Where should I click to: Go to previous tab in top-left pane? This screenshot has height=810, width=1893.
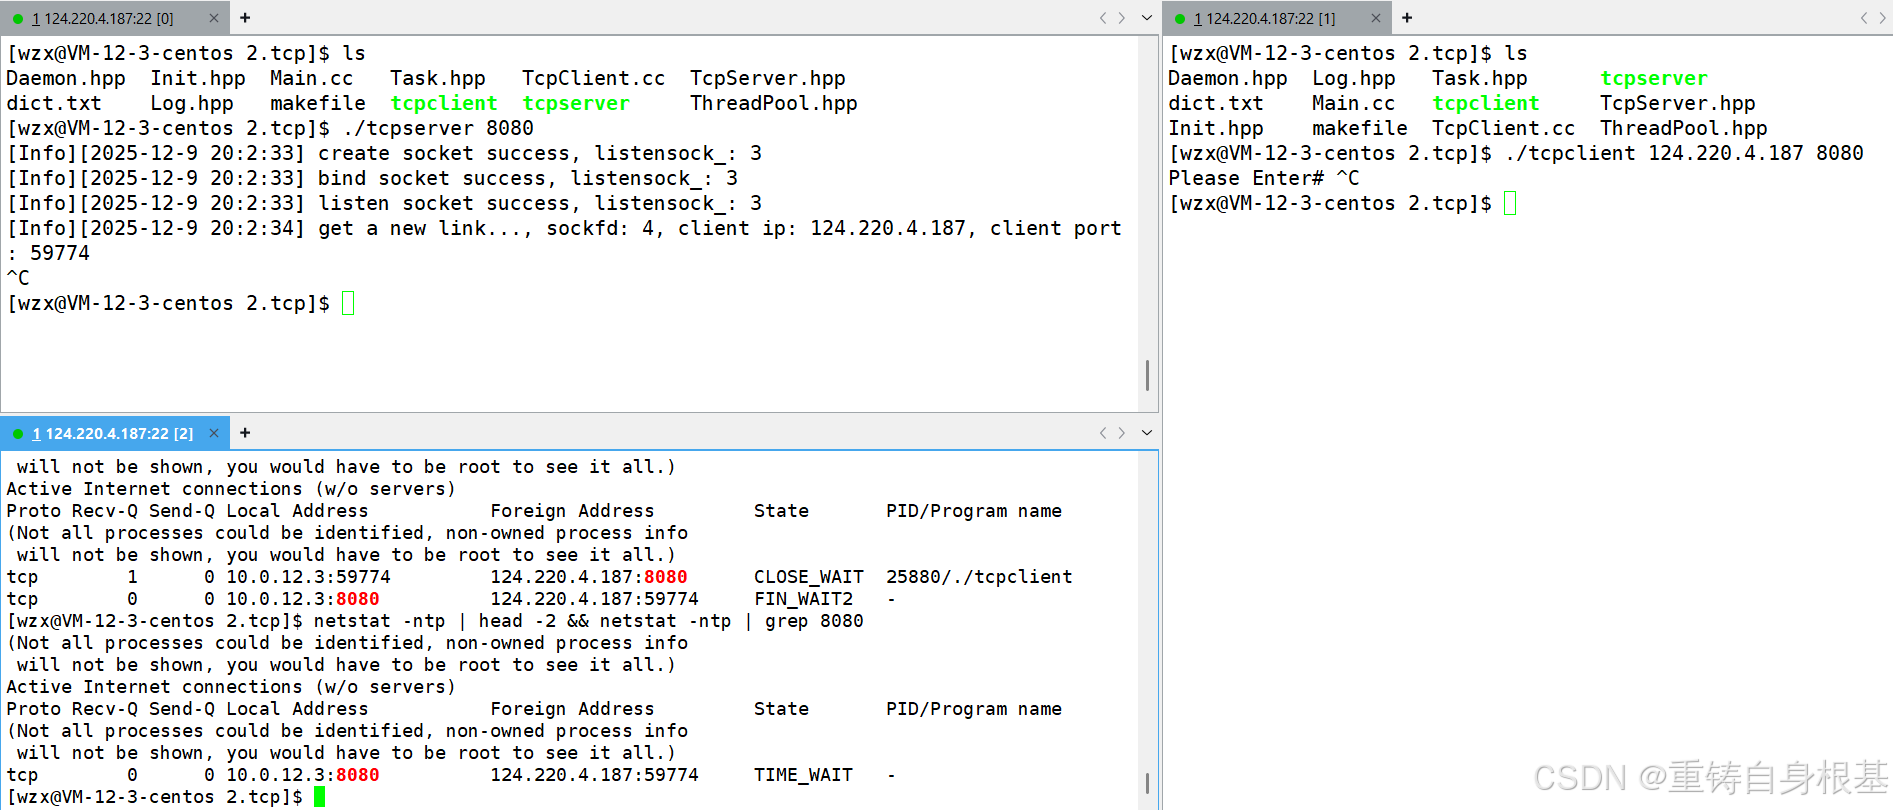(1103, 18)
